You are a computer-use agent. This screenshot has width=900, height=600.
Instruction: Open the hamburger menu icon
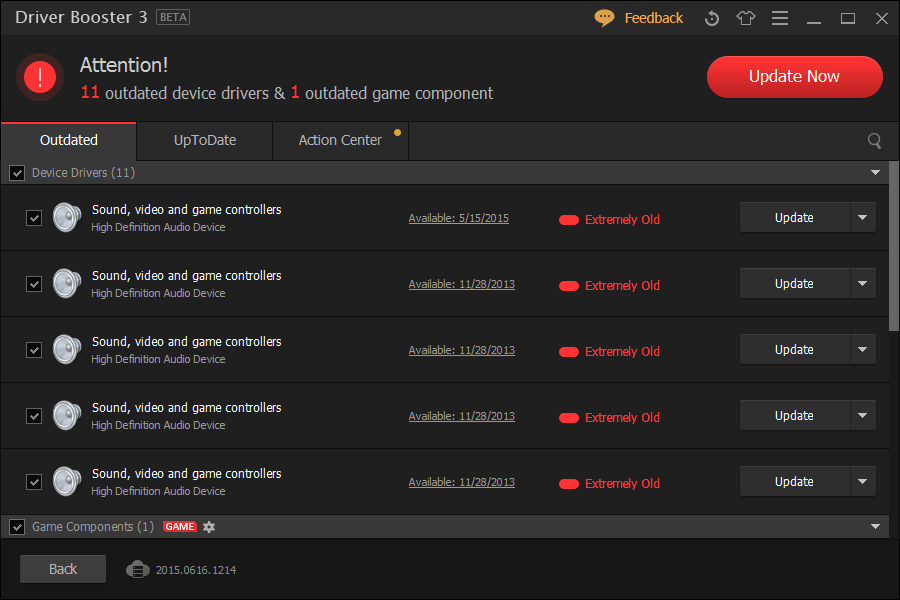pyautogui.click(x=780, y=18)
